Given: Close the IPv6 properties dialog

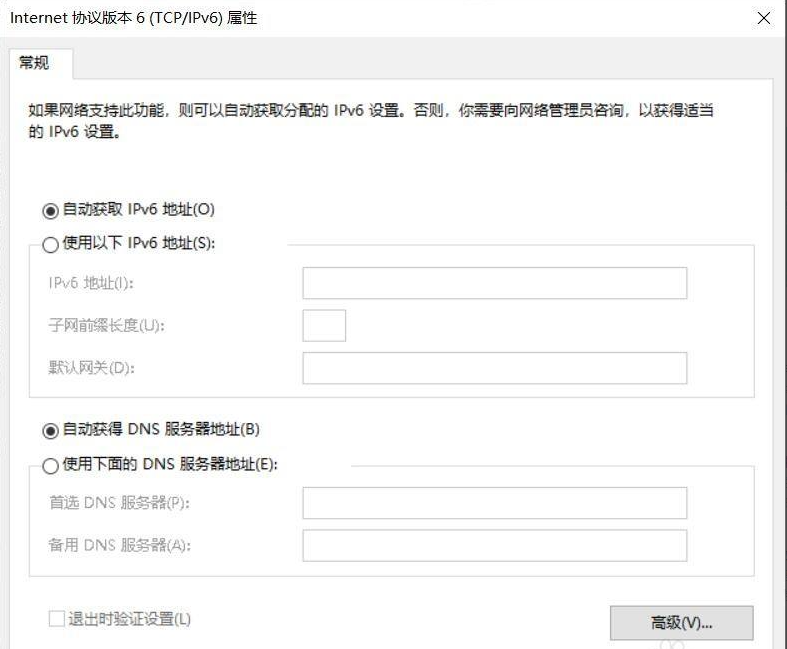Looking at the screenshot, I should tap(764, 18).
